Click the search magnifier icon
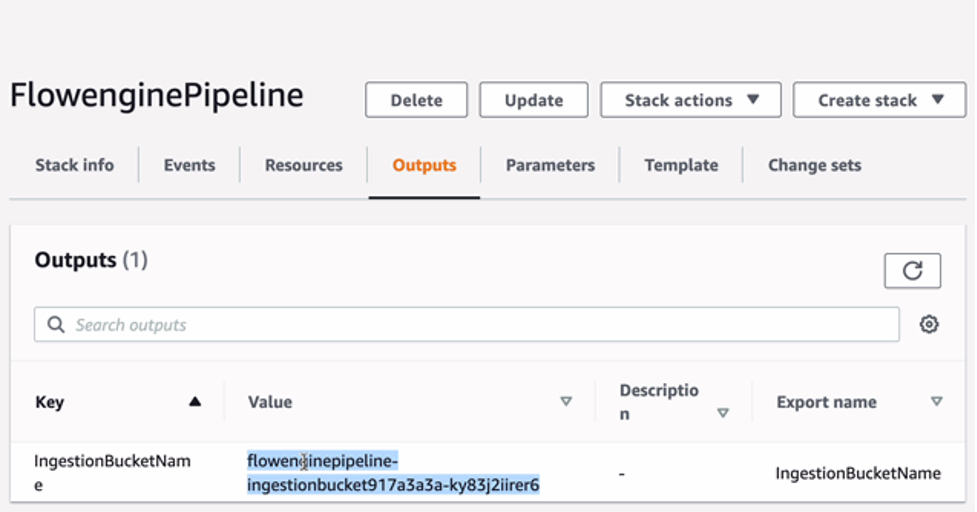The image size is (977, 512). click(56, 325)
